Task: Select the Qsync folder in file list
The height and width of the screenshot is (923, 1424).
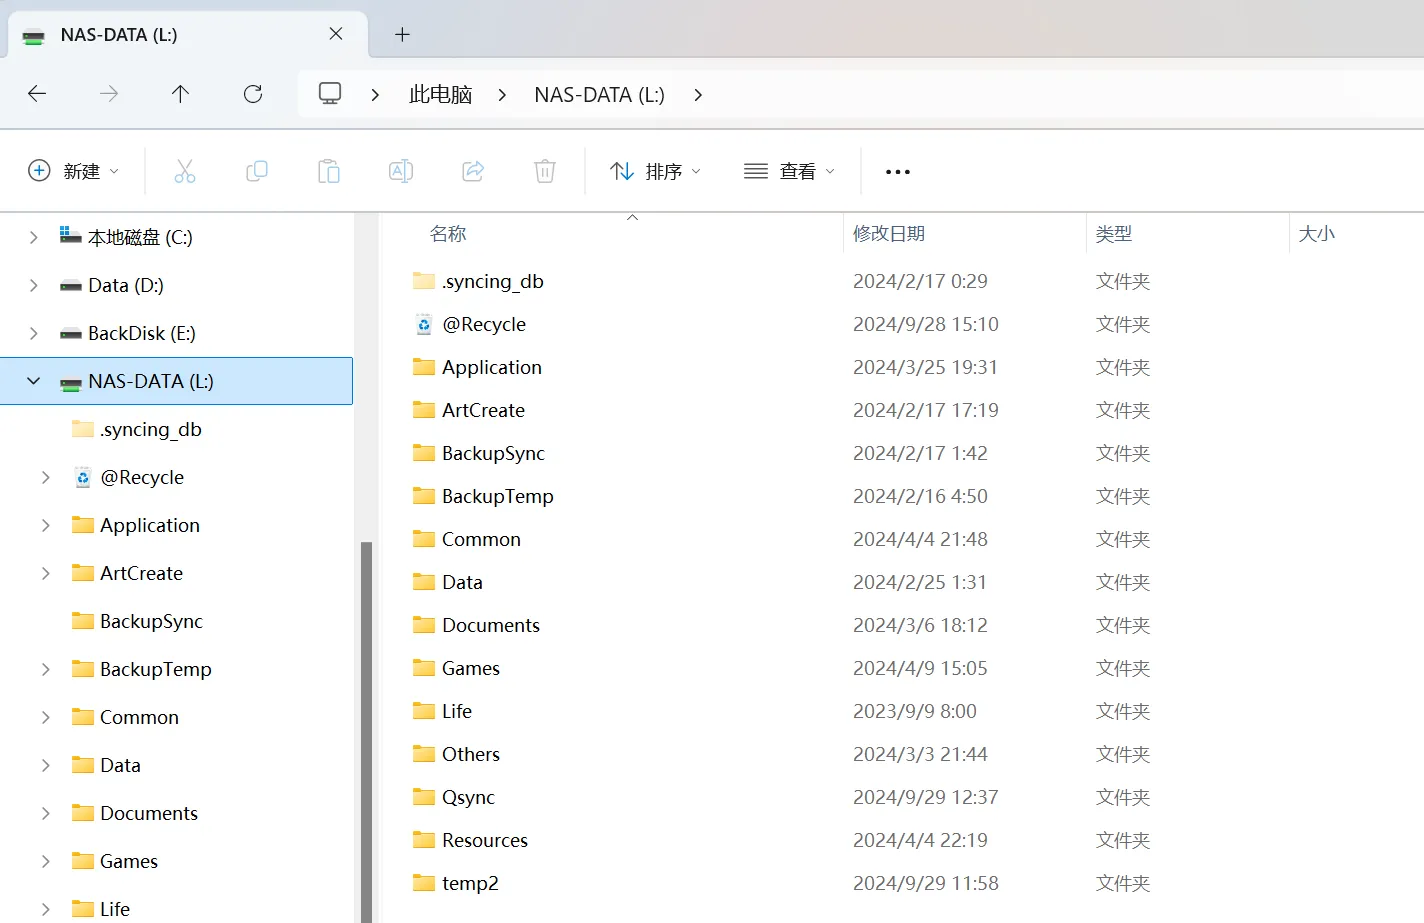Action: 468,797
